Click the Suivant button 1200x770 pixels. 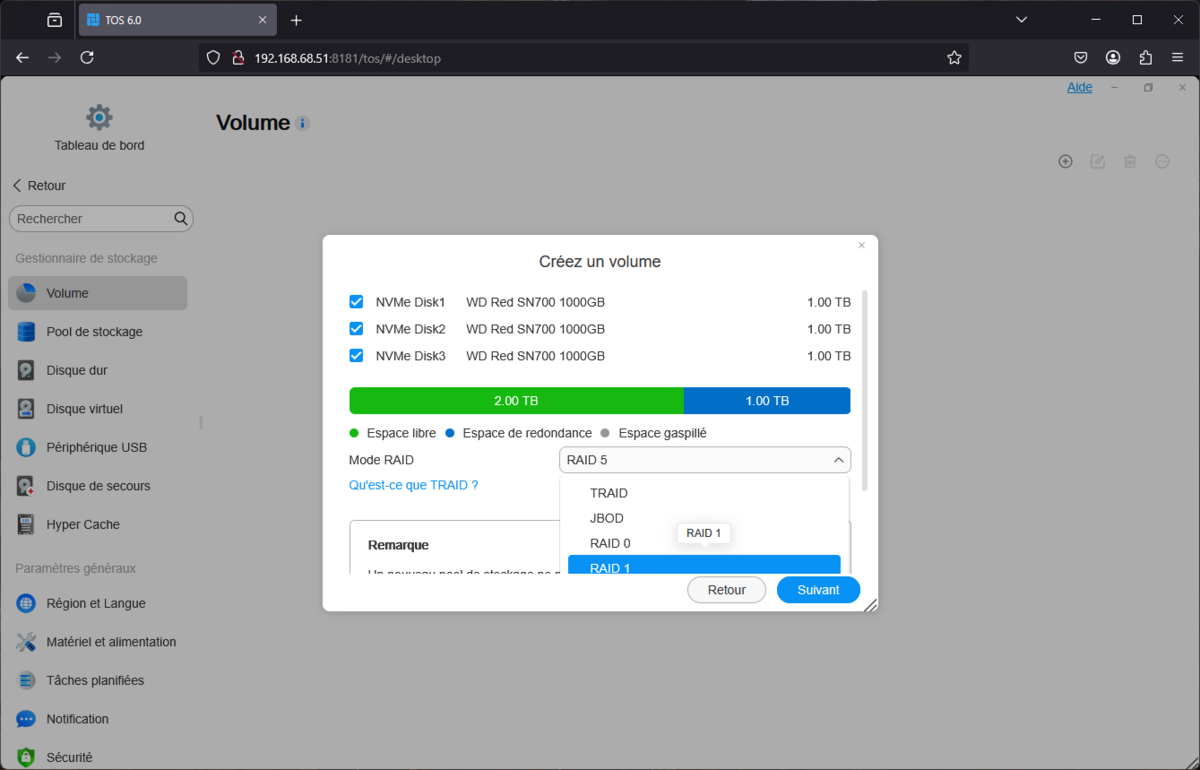818,590
